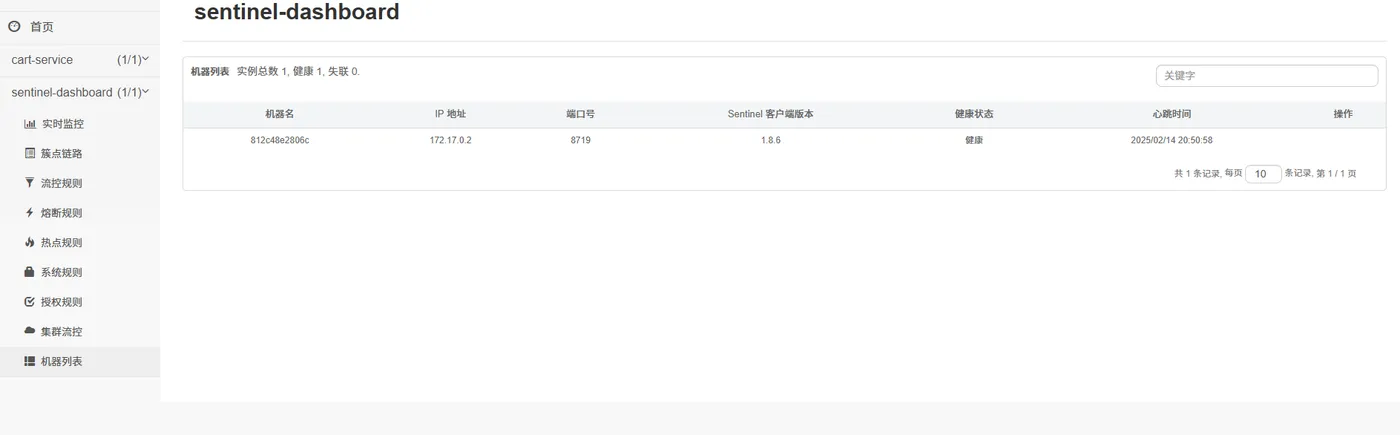The image size is (1400, 435).
Task: Click the 心跳时间 column header
Action: click(1171, 114)
